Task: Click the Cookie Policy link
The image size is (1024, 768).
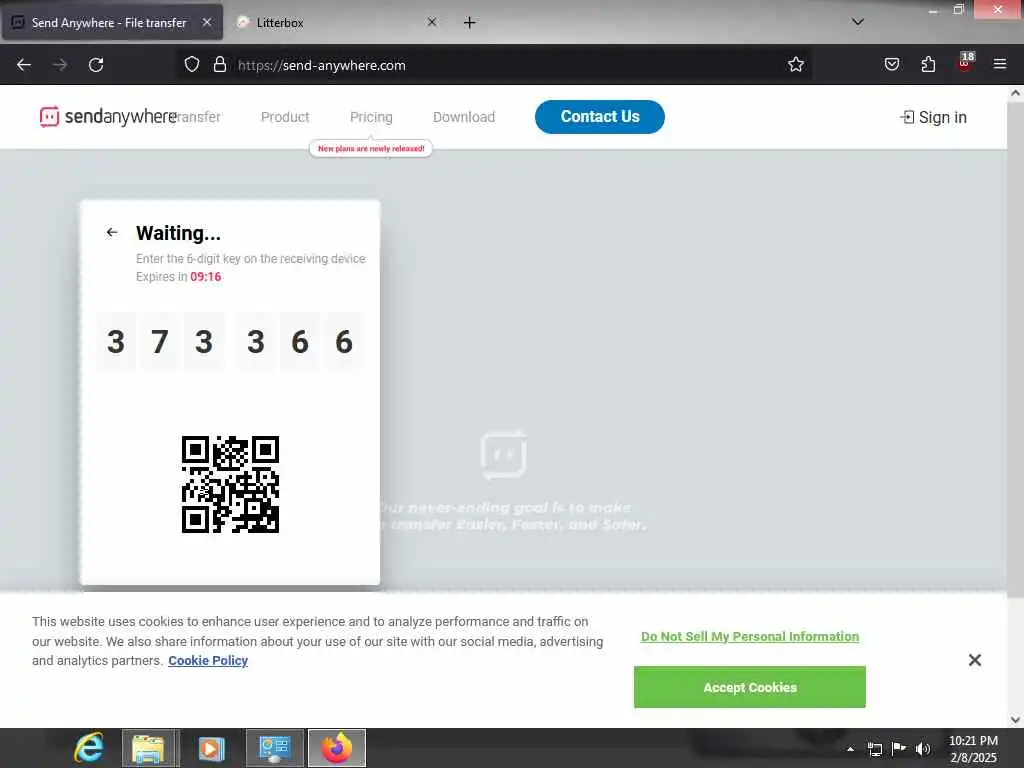Action: (x=208, y=661)
